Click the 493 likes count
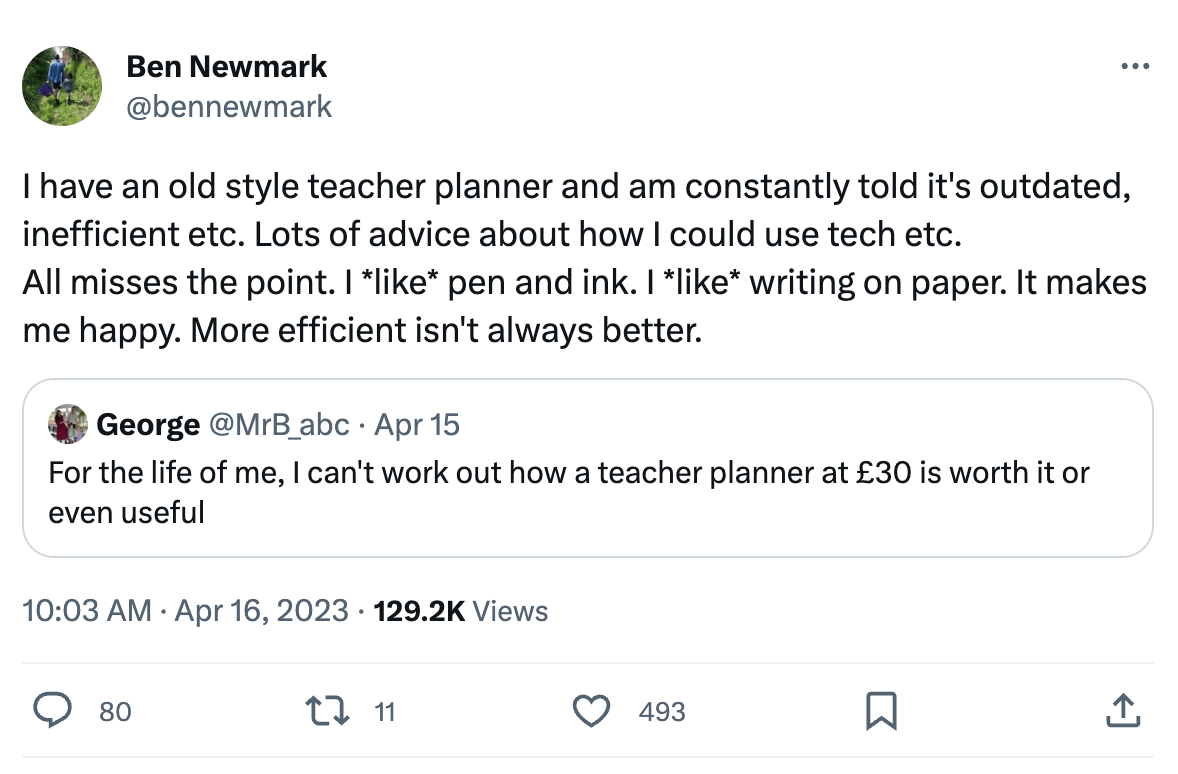This screenshot has width=1178, height=774. 662,712
